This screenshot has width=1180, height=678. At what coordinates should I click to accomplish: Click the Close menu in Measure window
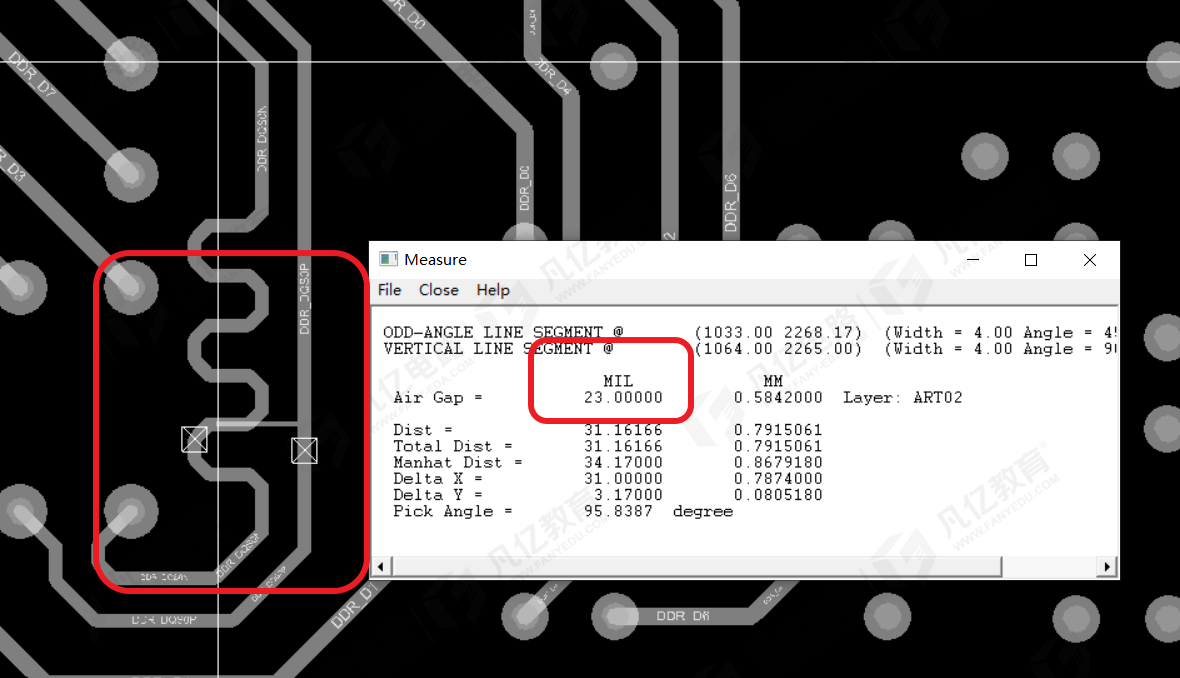coord(439,290)
